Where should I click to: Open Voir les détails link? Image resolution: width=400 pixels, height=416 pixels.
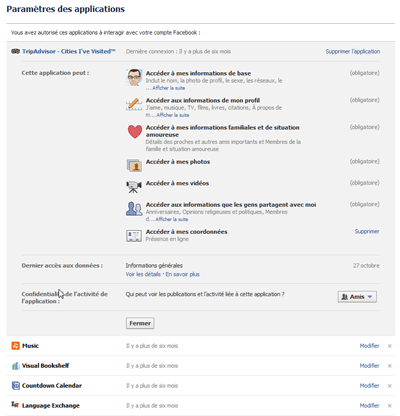pos(143,274)
